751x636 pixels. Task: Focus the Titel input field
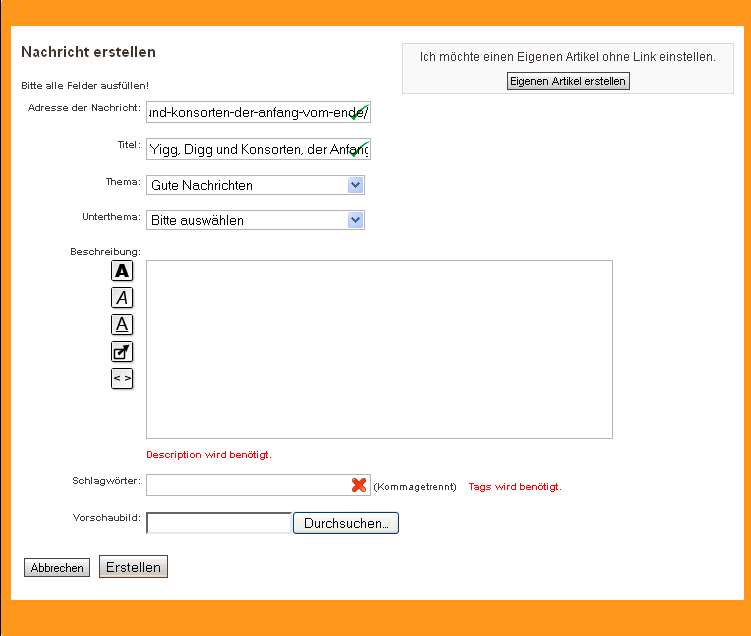tap(259, 149)
